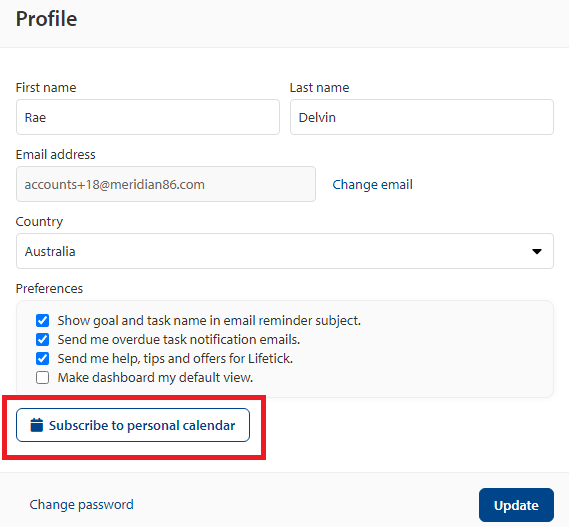Click the Preferences section label

tap(49, 289)
